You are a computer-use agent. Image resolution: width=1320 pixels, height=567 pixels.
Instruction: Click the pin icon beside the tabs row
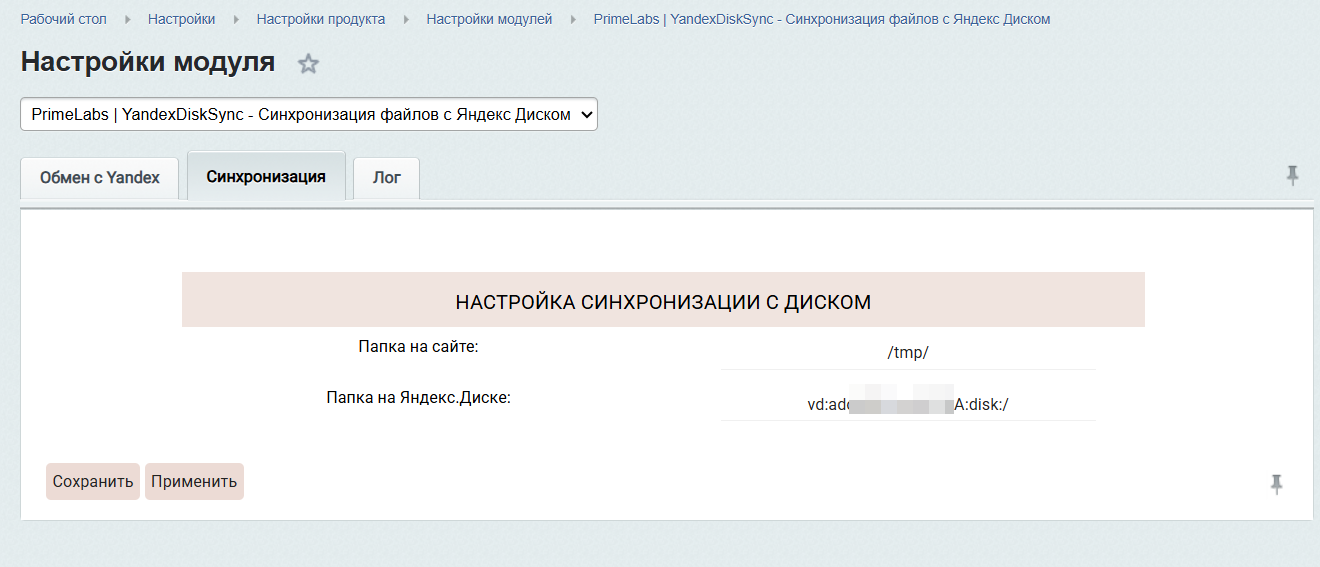pos(1292,176)
